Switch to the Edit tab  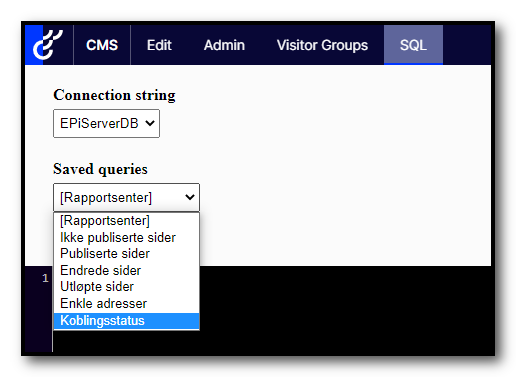click(x=159, y=45)
